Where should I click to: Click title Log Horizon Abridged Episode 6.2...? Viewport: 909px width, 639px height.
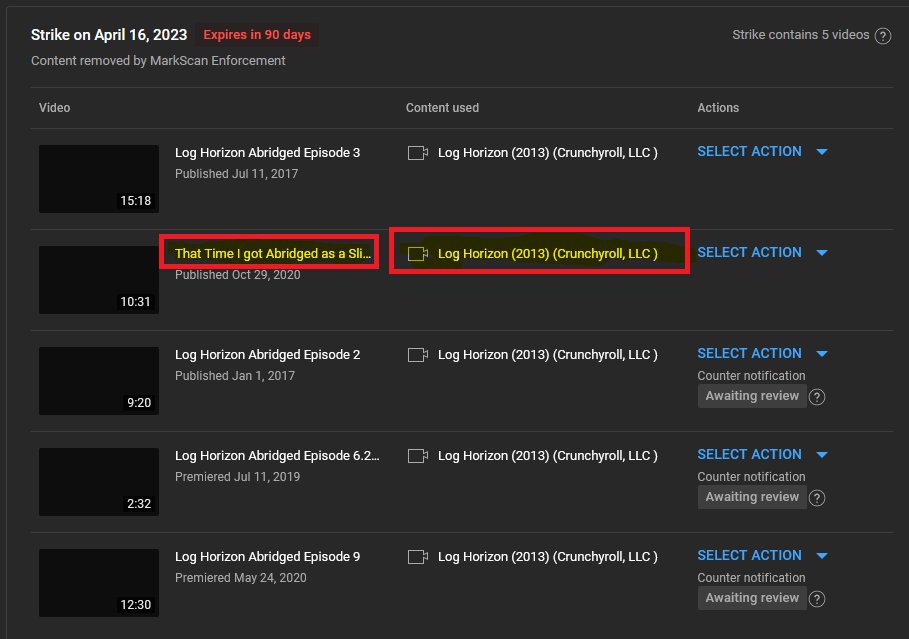click(277, 455)
